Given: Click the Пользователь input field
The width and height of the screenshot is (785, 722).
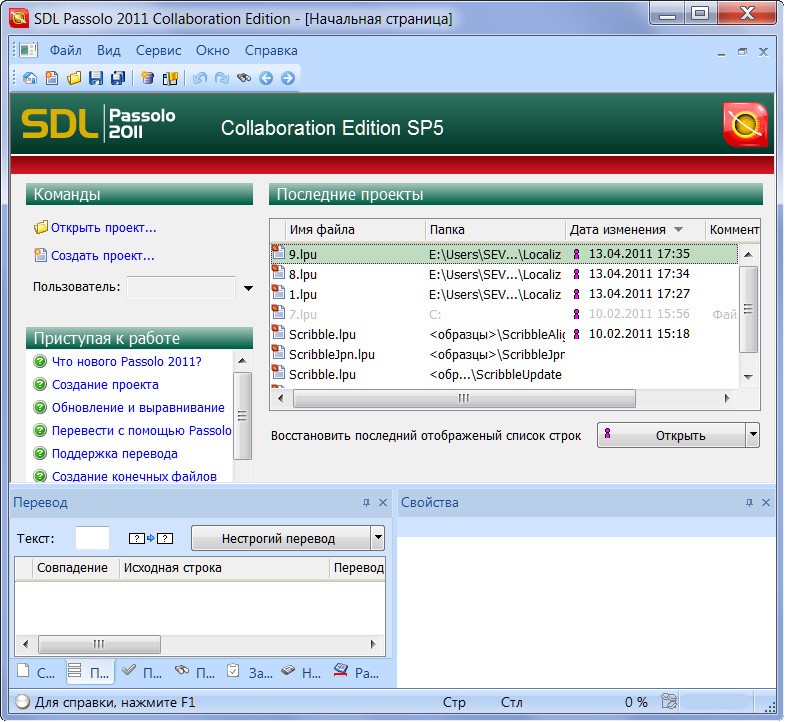Looking at the screenshot, I should point(181,288).
